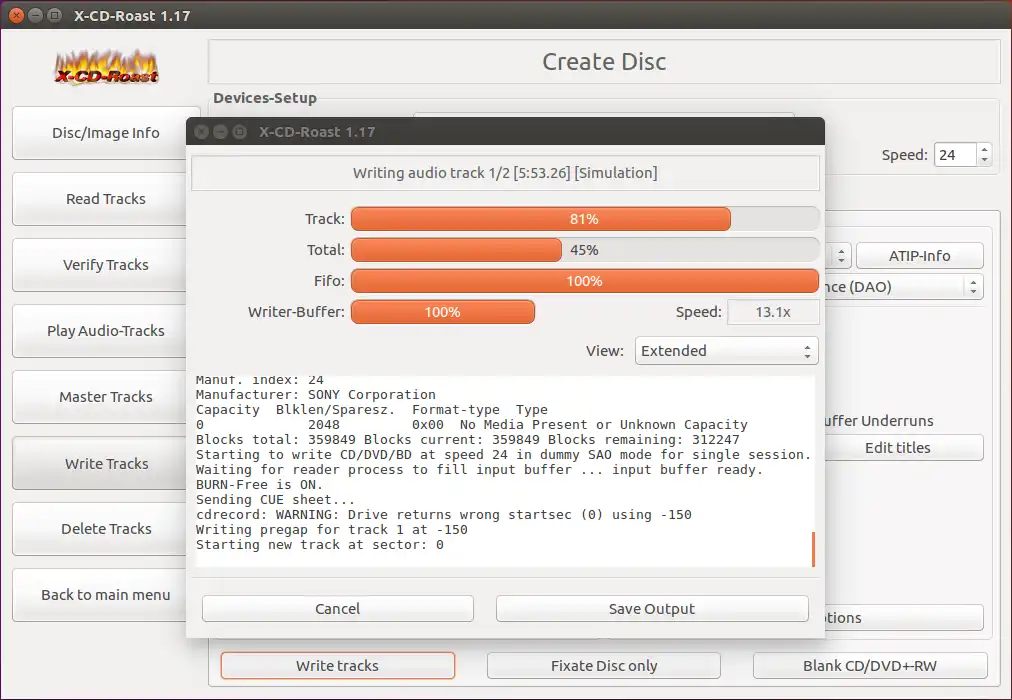The height and width of the screenshot is (700, 1012).
Task: Save Output of the write log
Action: (652, 608)
